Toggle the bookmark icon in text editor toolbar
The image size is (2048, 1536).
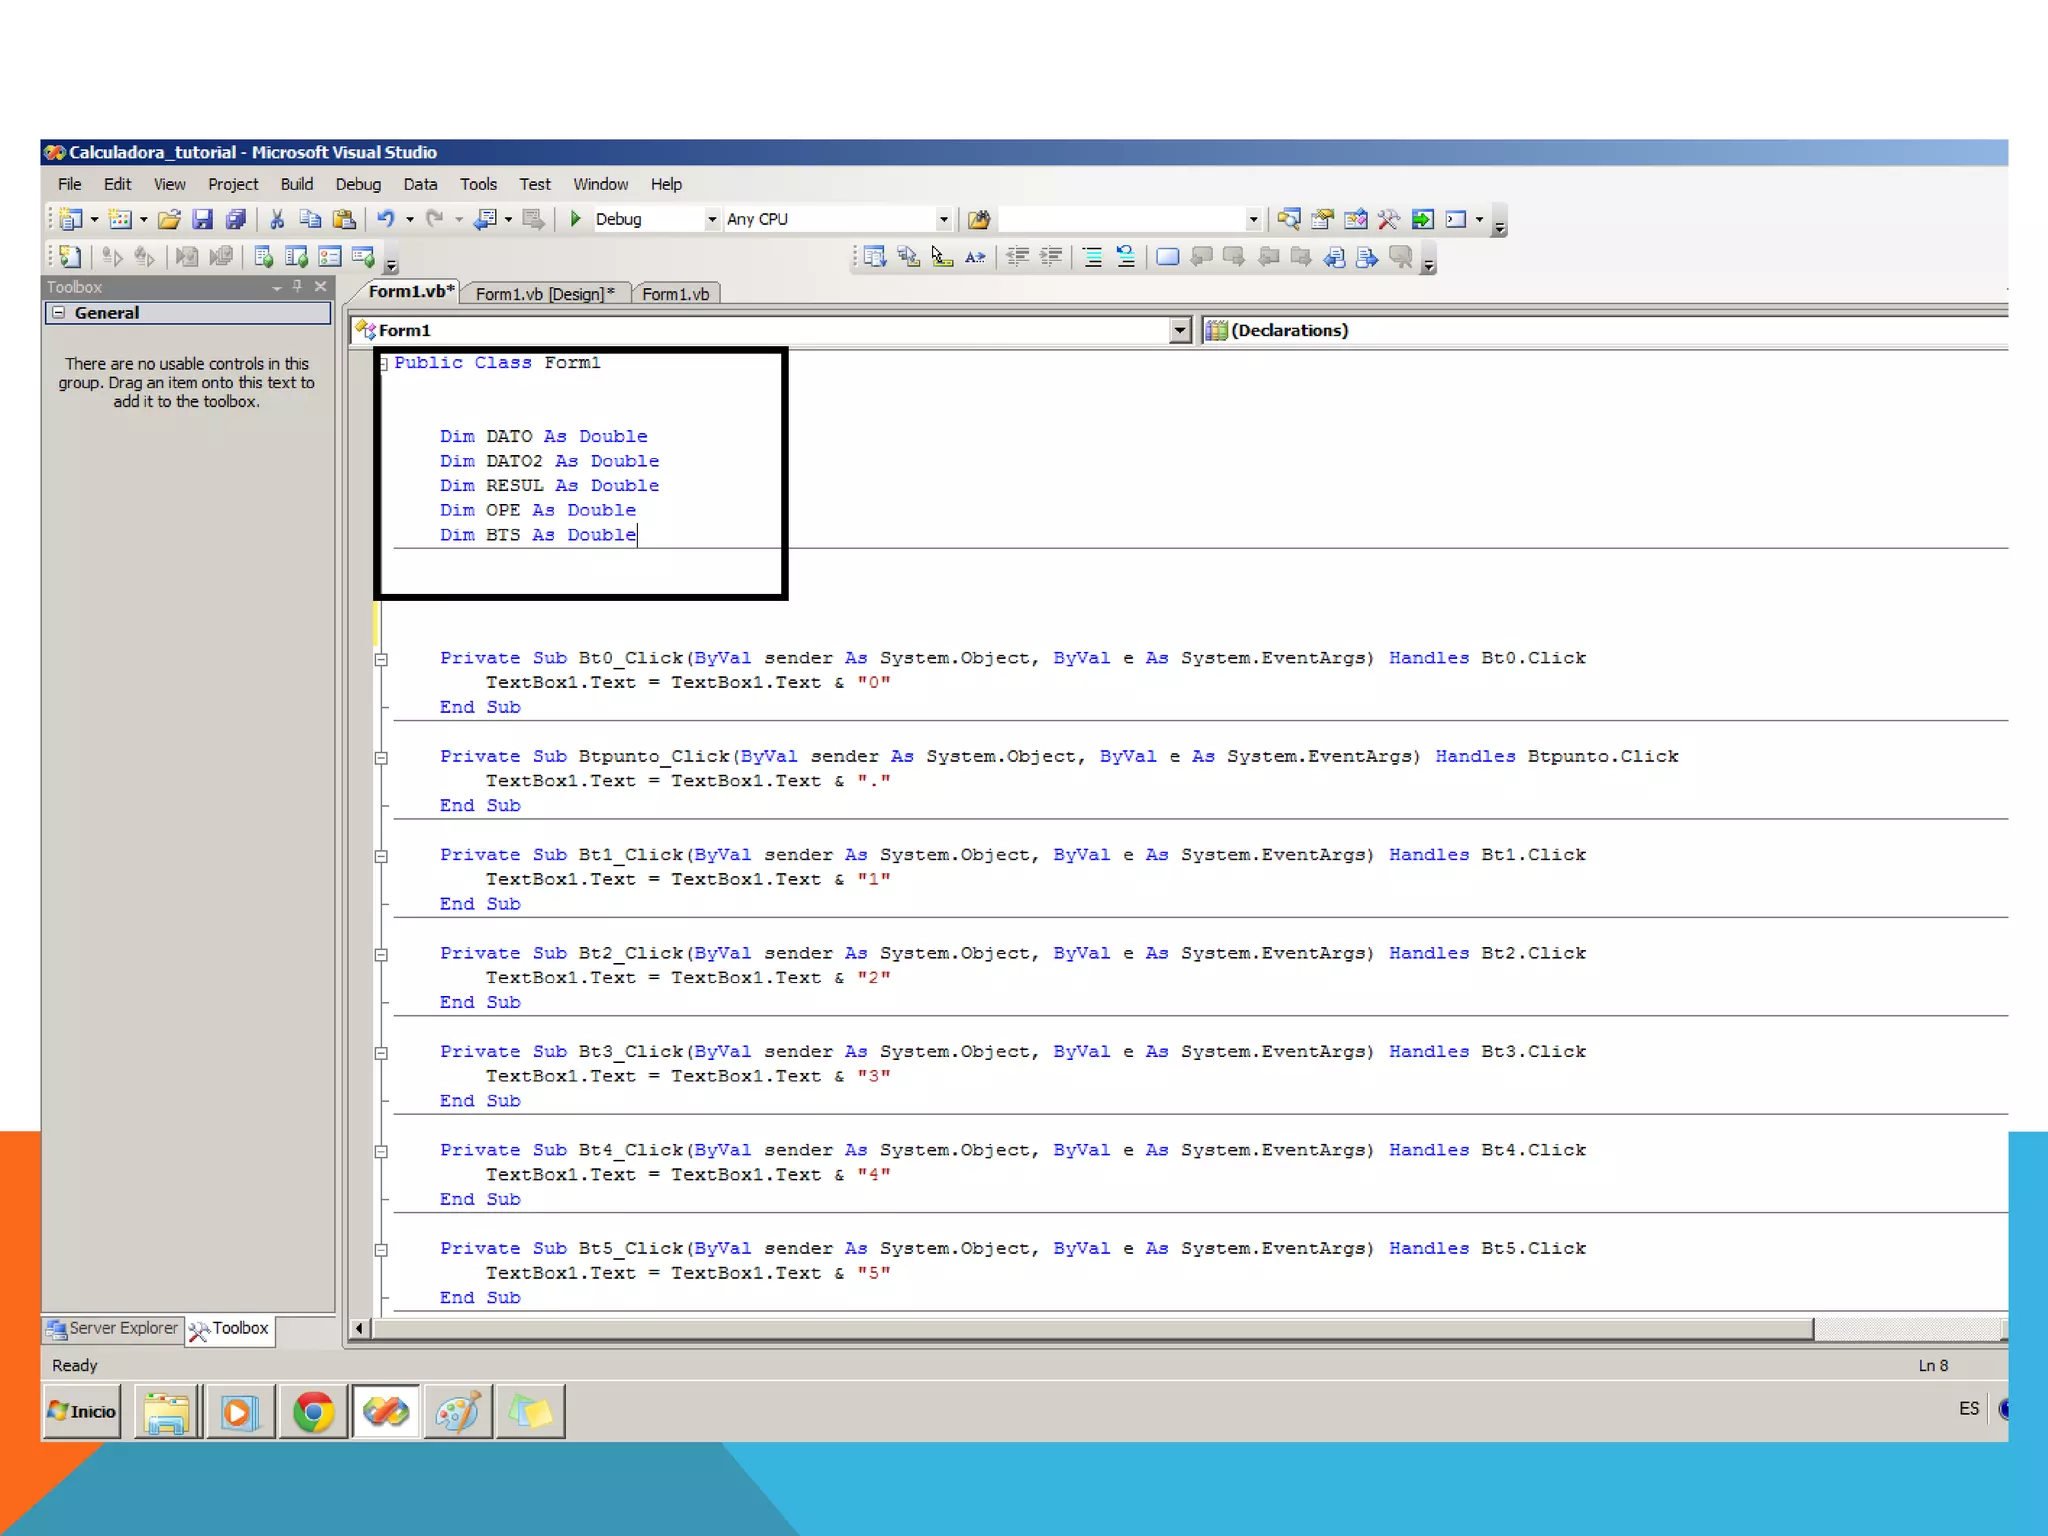[1167, 257]
